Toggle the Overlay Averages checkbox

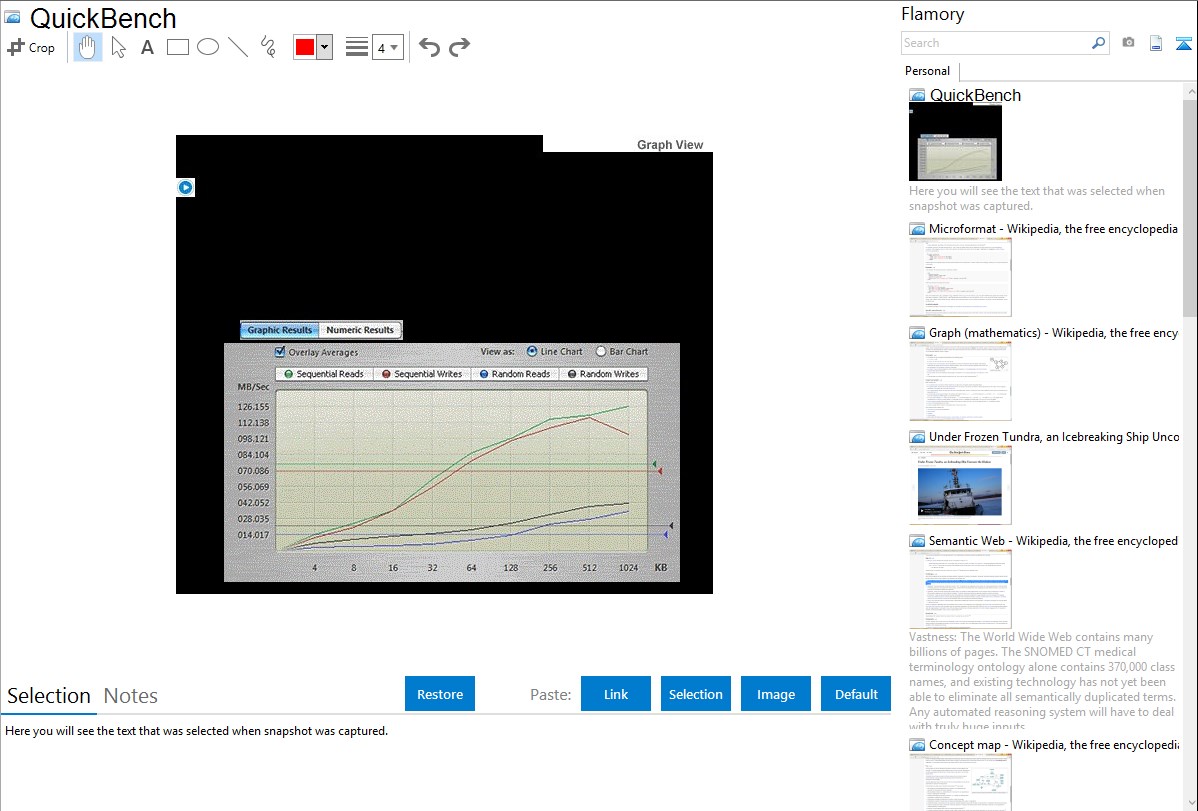(x=280, y=352)
